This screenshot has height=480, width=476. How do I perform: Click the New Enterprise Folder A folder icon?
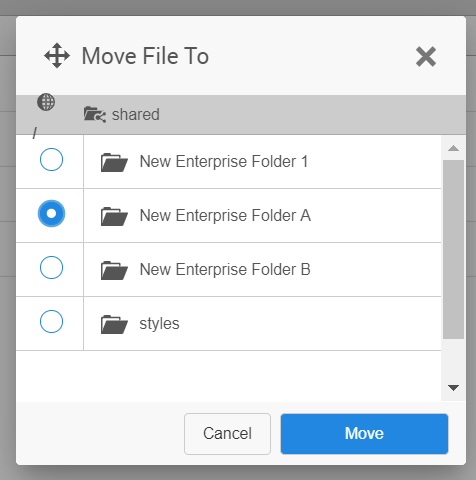pos(114,216)
